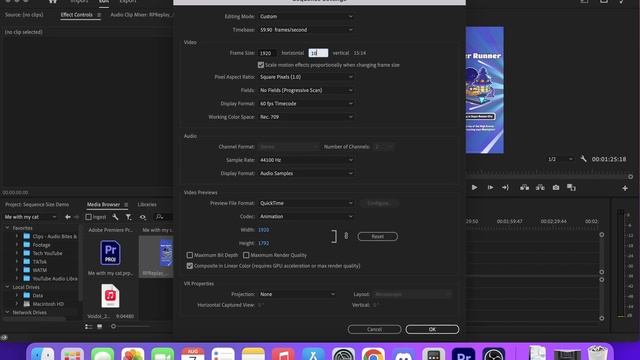Open the Timebase dropdown
The width and height of the screenshot is (640, 360).
click(306, 30)
